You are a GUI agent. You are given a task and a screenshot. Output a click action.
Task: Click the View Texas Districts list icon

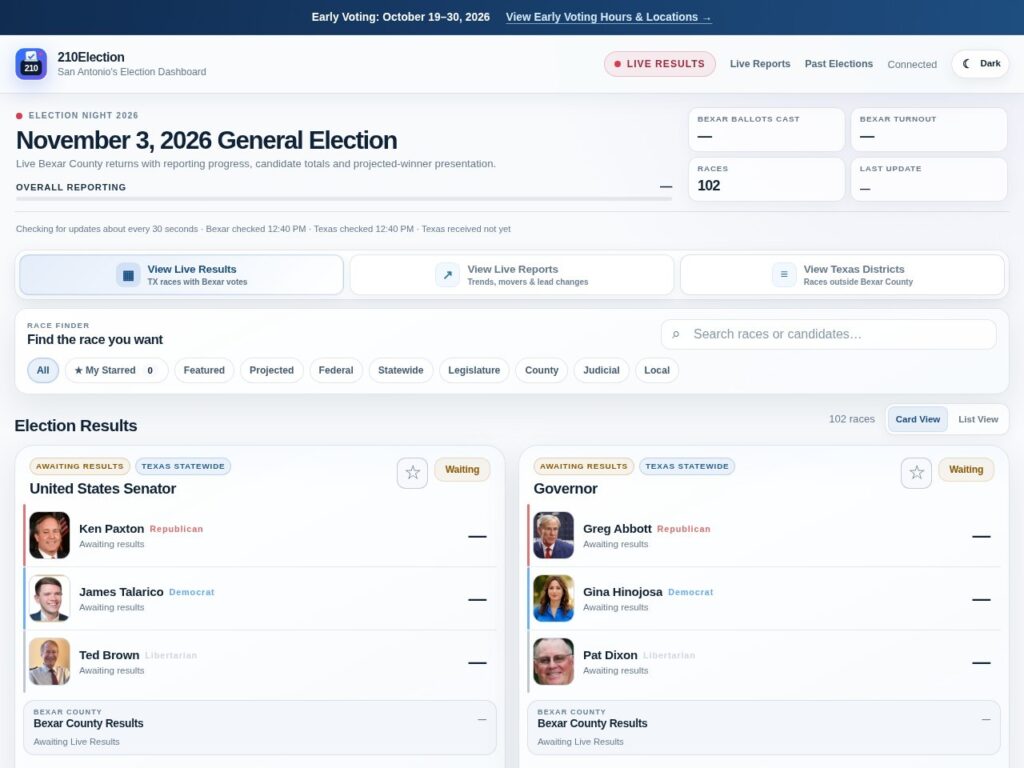coord(784,275)
